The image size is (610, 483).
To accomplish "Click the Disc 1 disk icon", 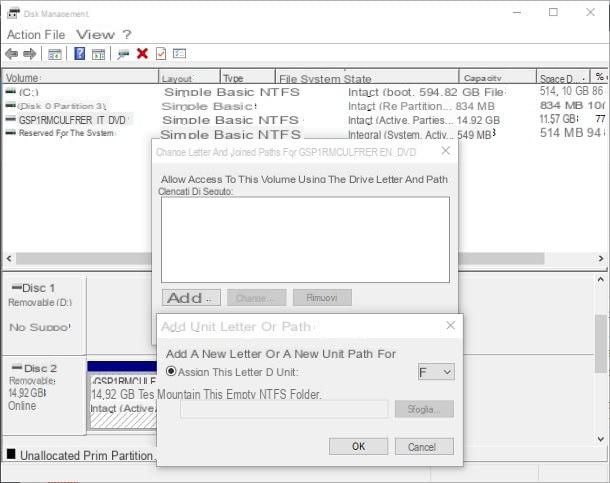I will 16,287.
